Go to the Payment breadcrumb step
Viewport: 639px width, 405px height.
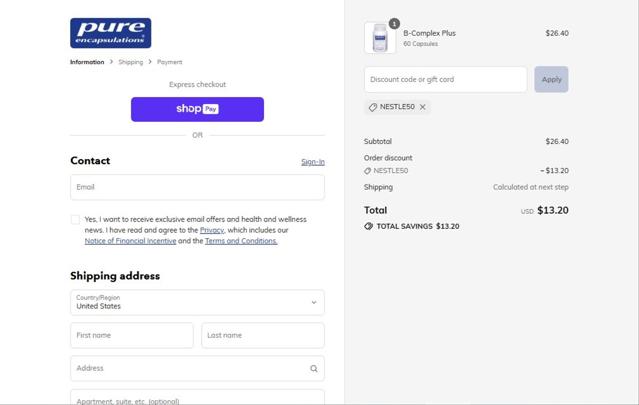point(170,62)
